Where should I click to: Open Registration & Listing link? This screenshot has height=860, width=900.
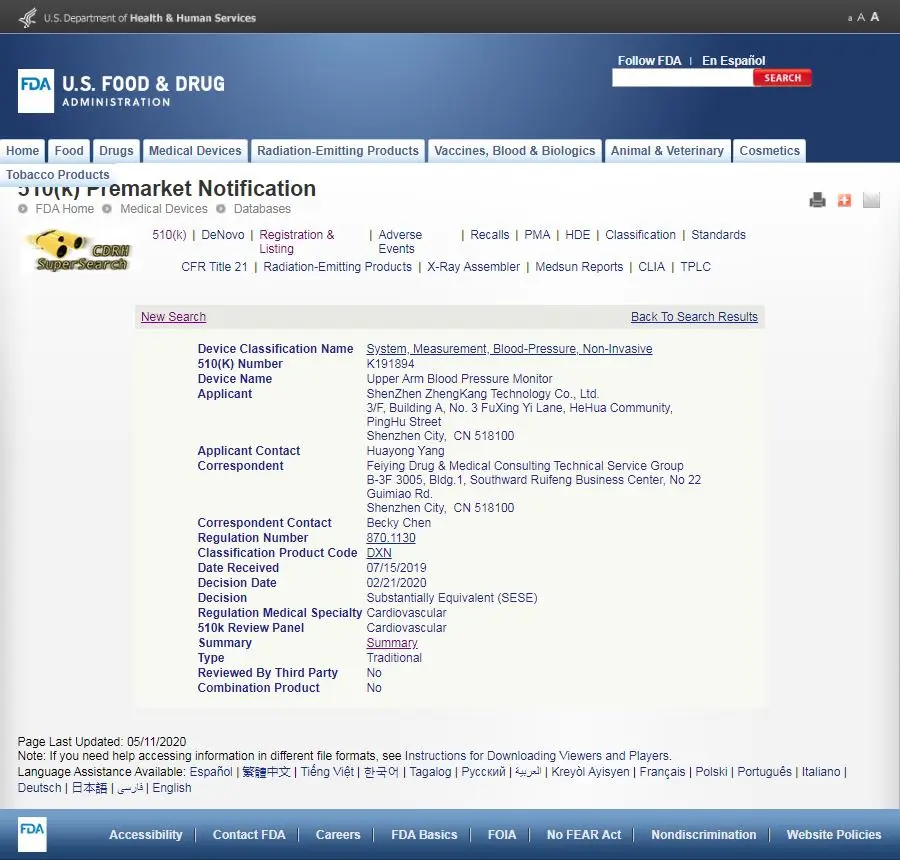[296, 242]
